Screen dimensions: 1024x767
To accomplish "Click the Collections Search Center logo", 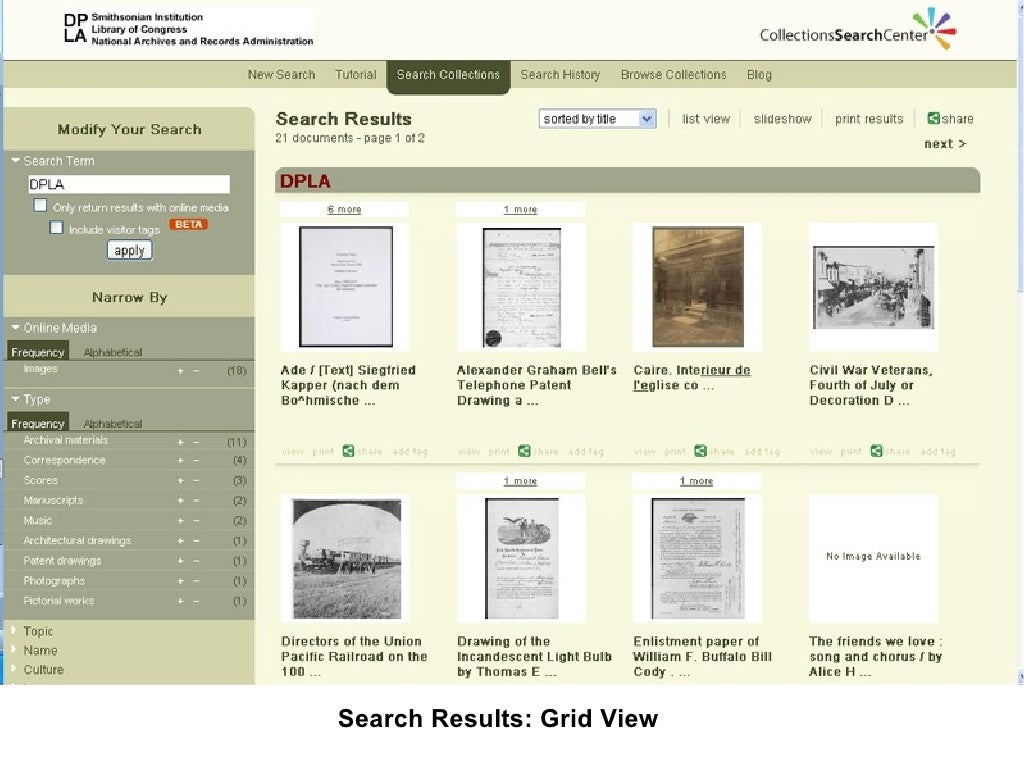I will (x=857, y=30).
